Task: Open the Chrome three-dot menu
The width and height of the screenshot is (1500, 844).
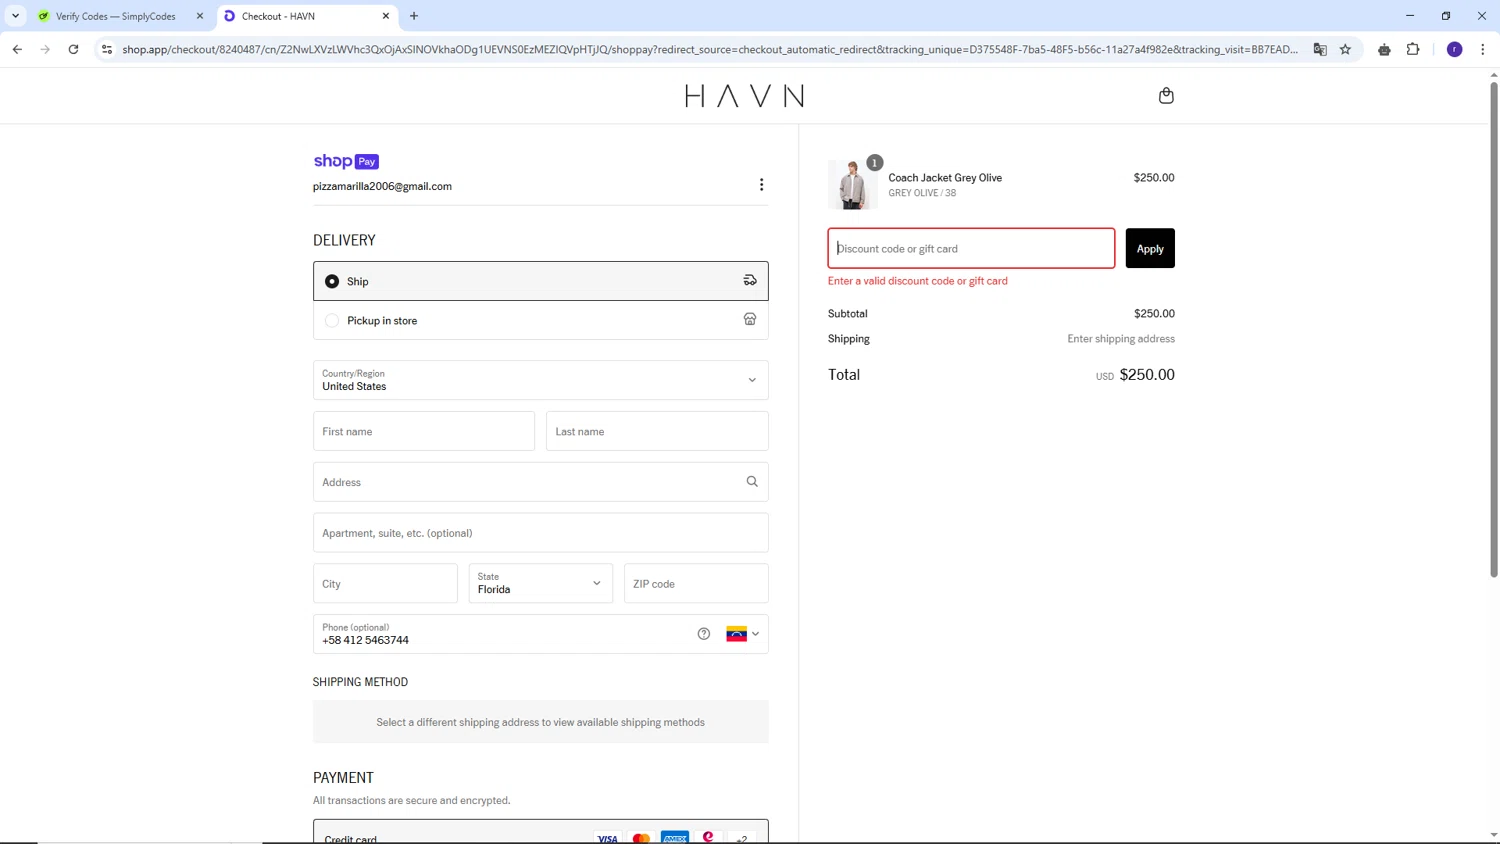Action: 1483,49
